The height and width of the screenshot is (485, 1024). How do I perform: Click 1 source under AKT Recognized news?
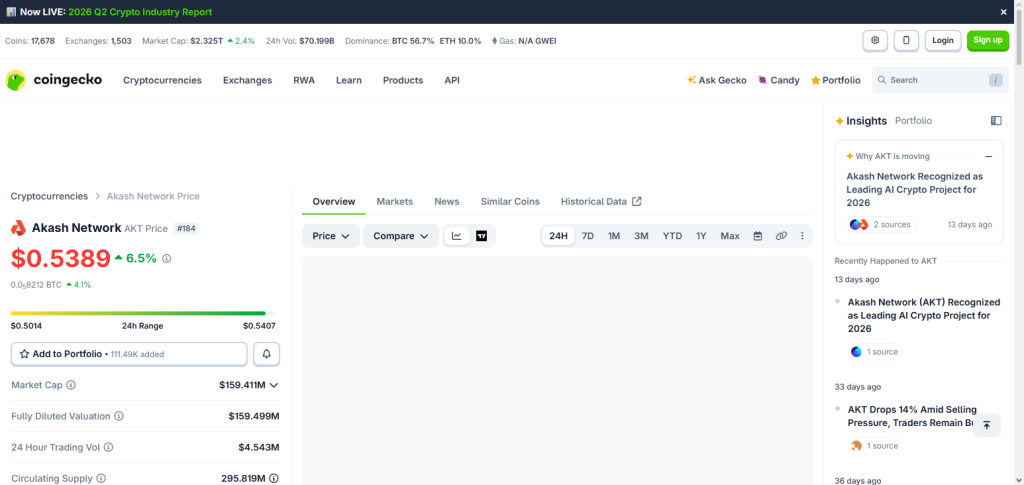tap(874, 352)
